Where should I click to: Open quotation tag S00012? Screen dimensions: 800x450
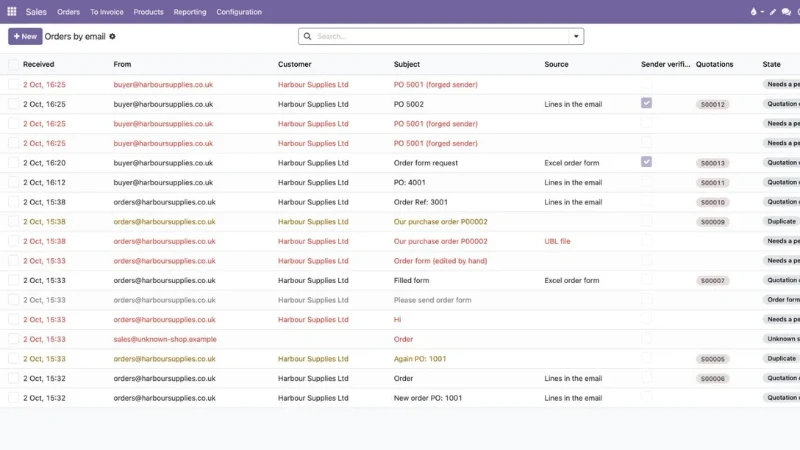(x=712, y=105)
